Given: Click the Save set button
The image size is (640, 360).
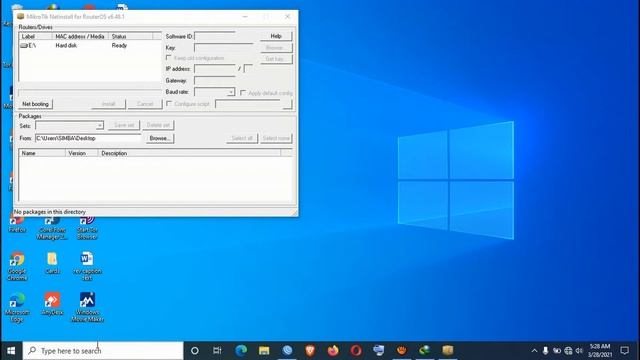Looking at the screenshot, I should [124, 125].
